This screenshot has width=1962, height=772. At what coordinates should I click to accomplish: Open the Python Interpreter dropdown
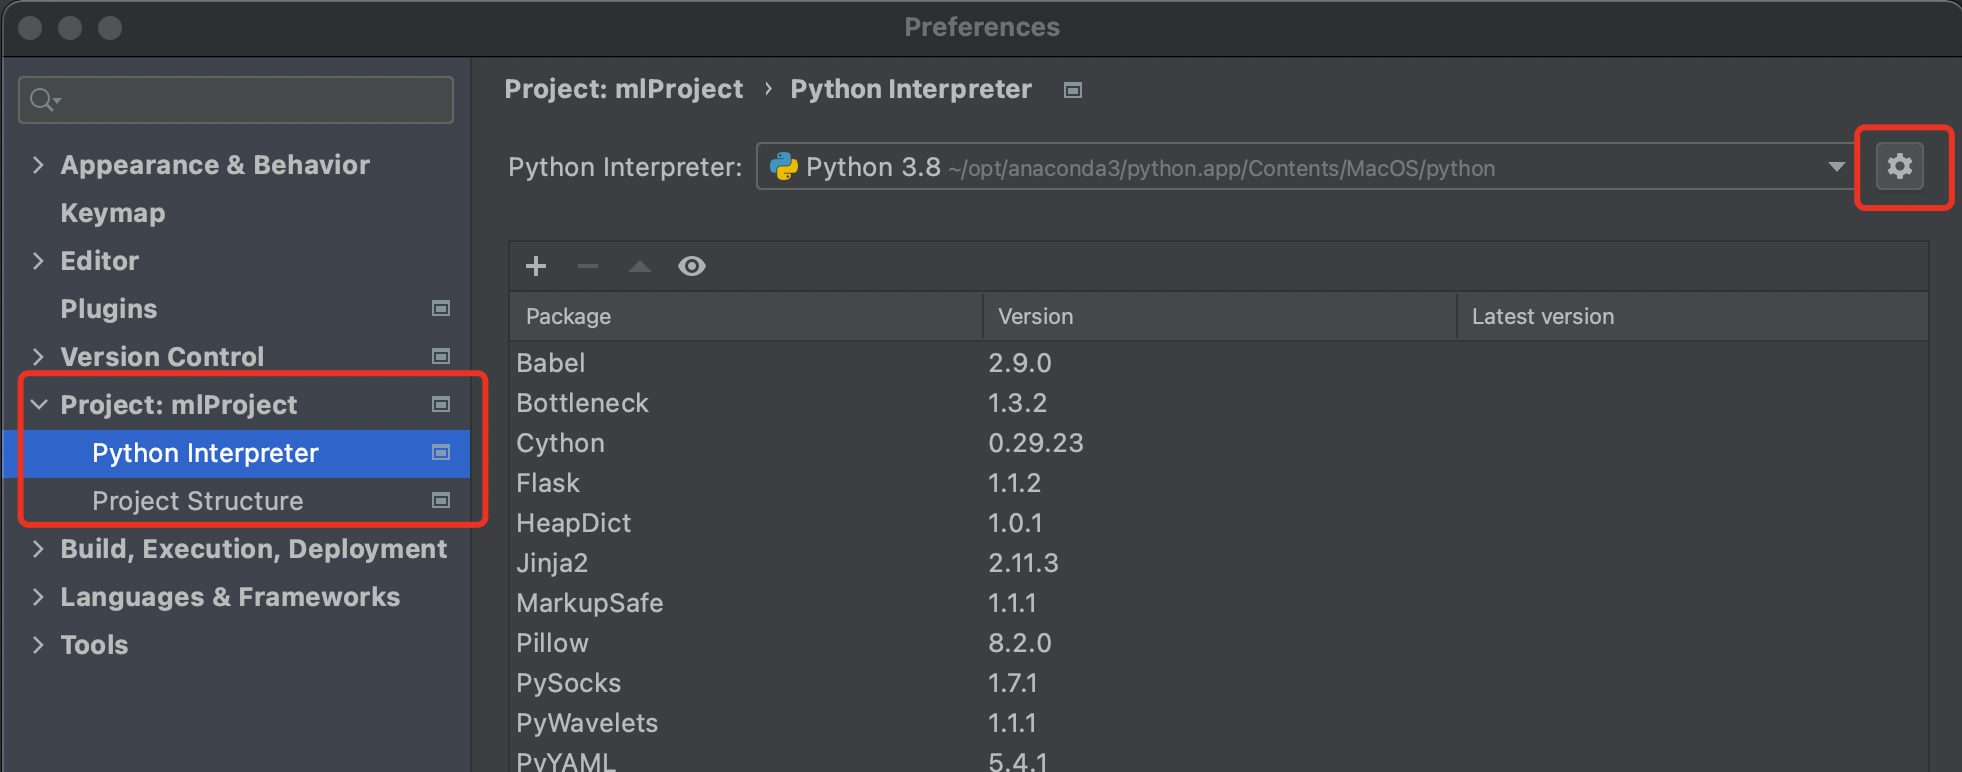click(1836, 167)
